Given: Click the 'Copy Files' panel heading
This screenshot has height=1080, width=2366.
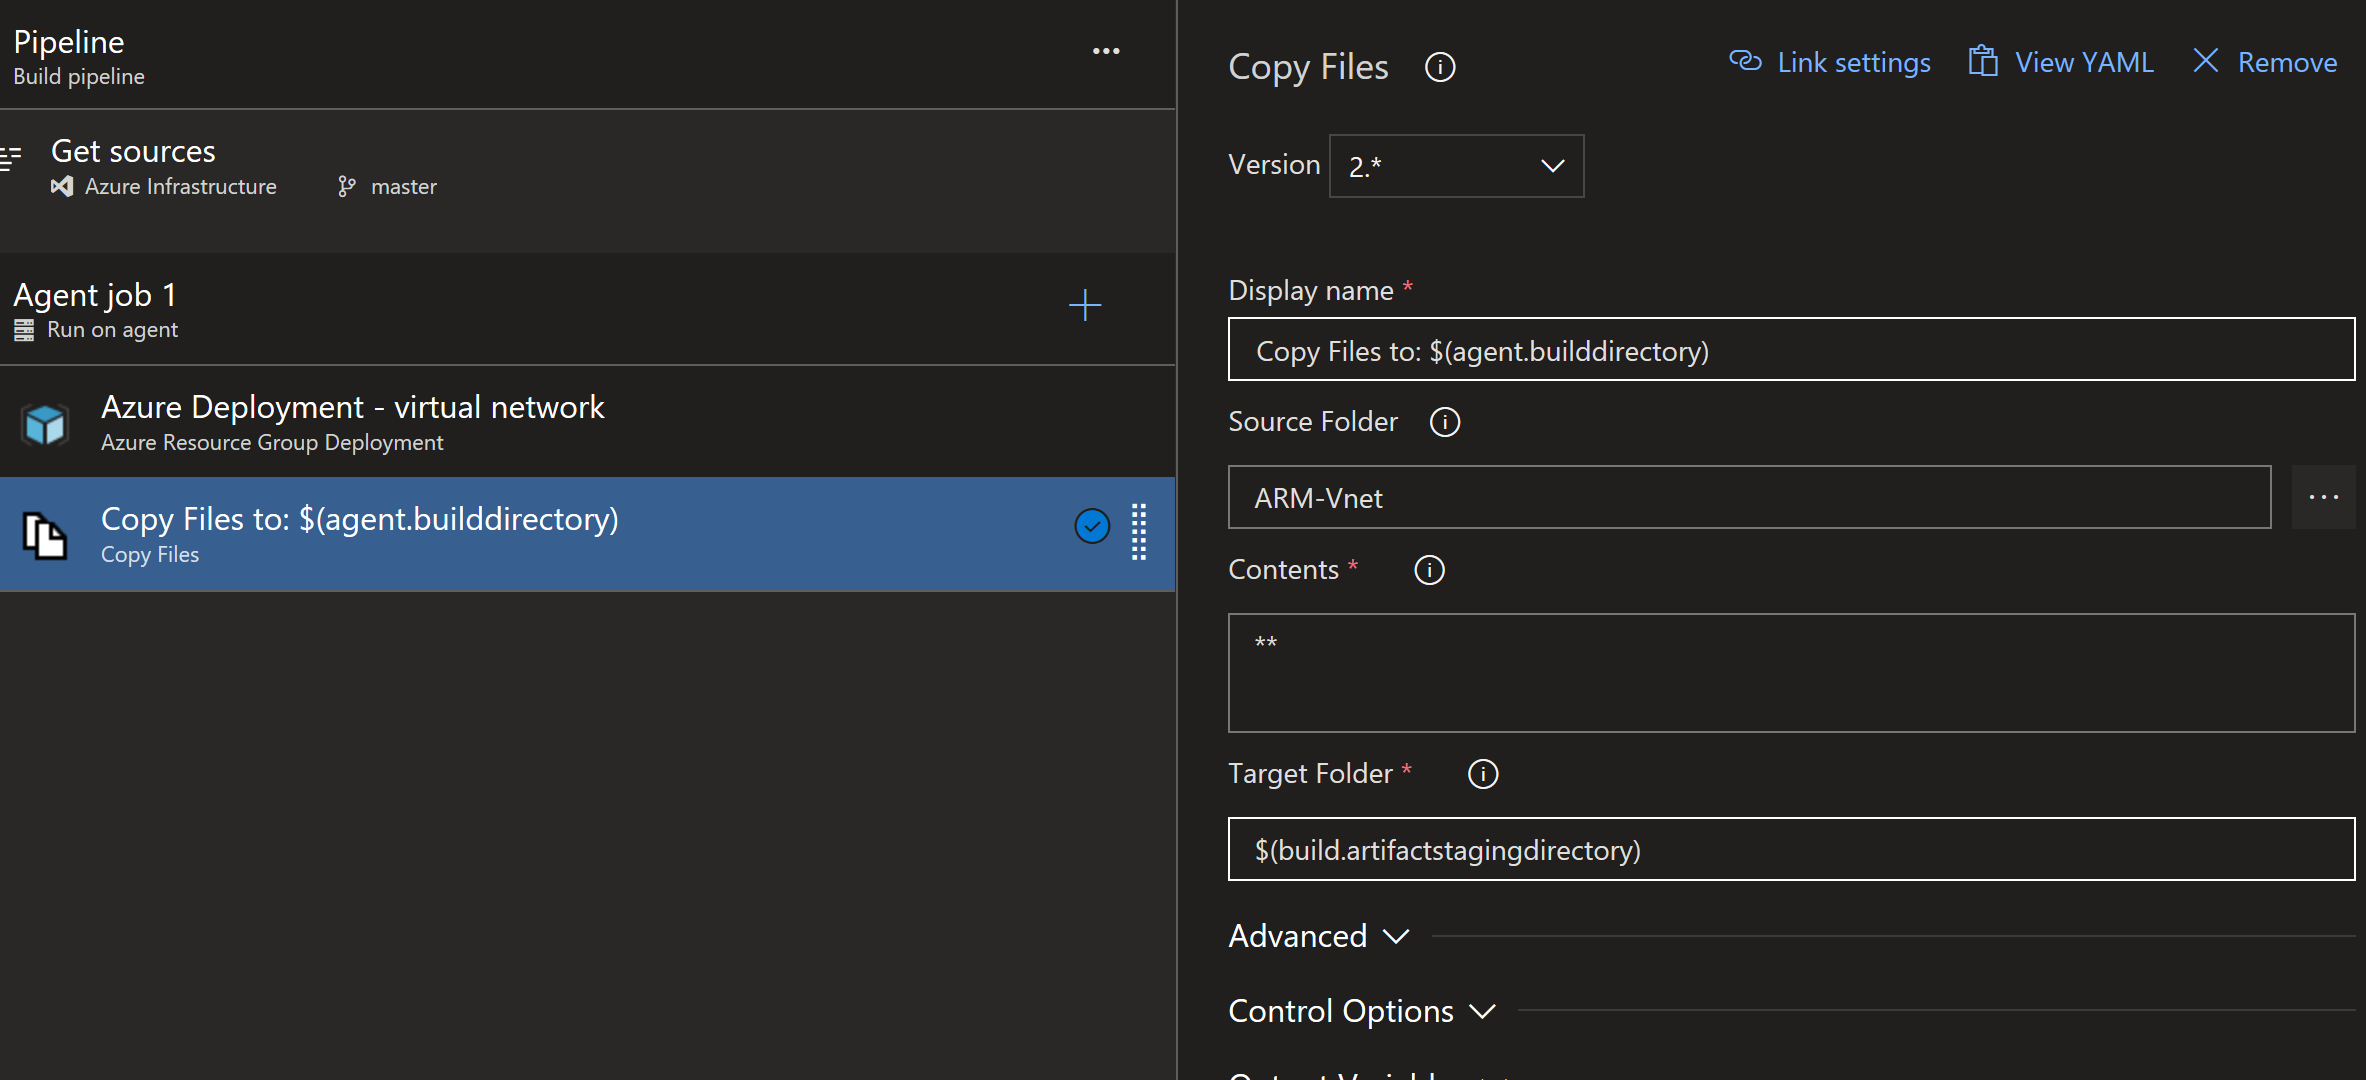Looking at the screenshot, I should (x=1308, y=67).
